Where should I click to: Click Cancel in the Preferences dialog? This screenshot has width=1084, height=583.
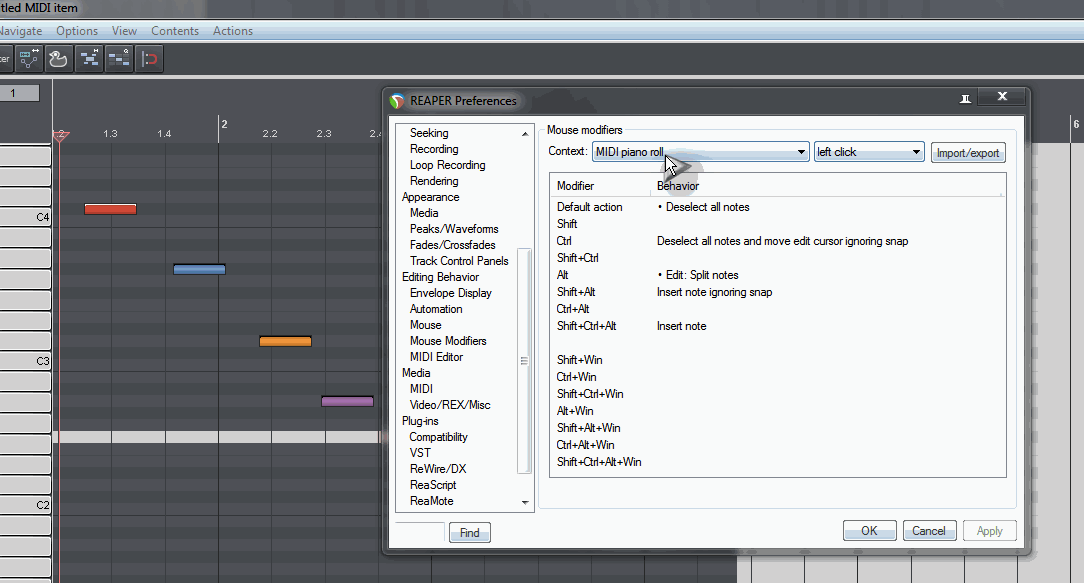[x=928, y=530]
